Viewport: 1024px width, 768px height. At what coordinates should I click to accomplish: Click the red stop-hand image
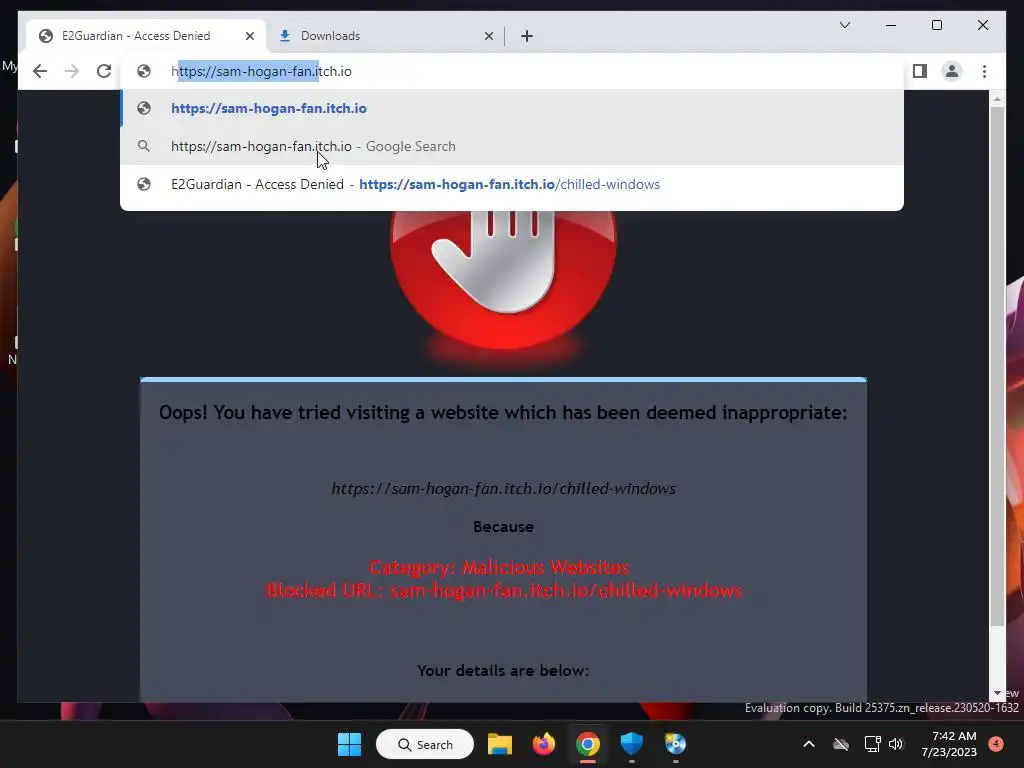point(504,281)
